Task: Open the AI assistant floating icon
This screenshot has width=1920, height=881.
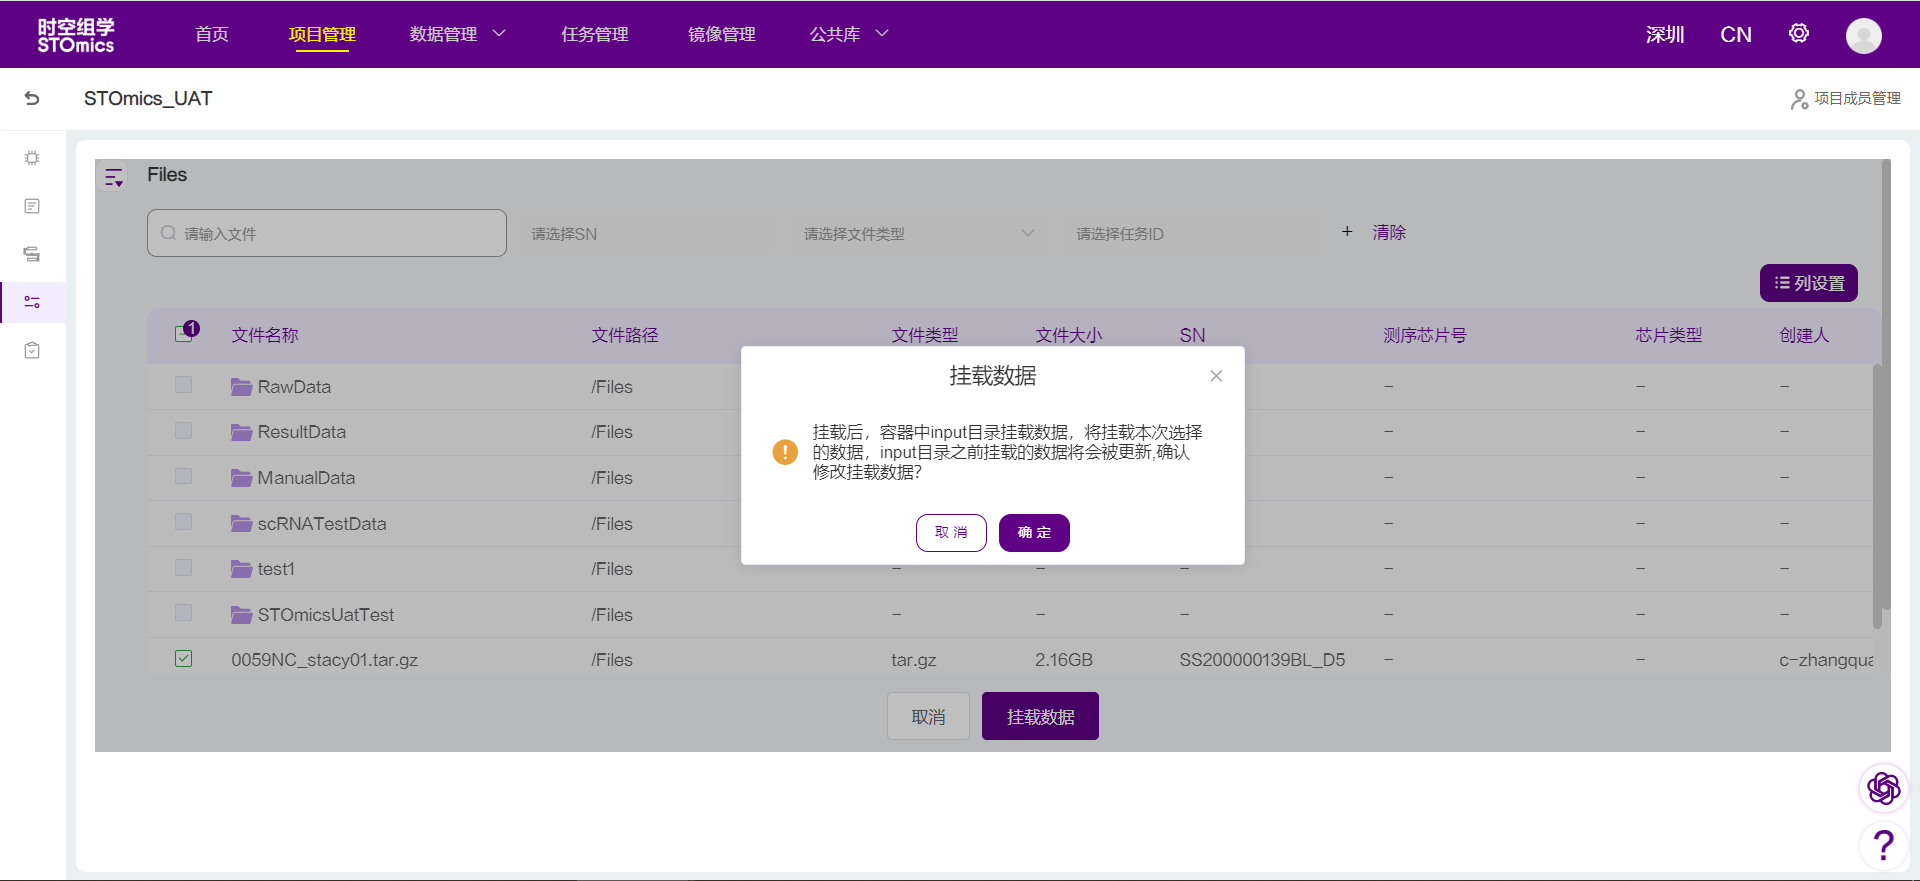Action: pyautogui.click(x=1883, y=788)
